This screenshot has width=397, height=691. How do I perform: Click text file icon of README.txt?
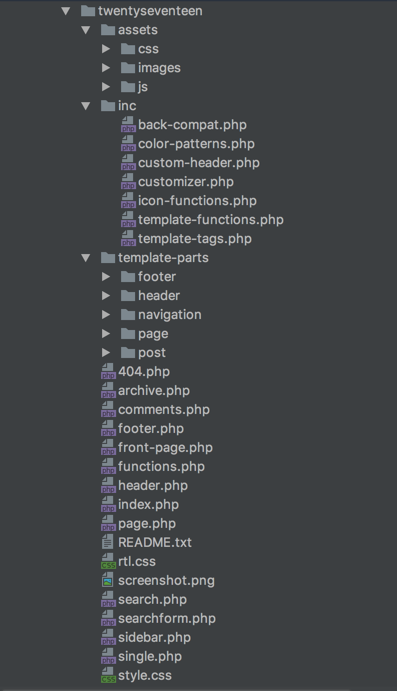[108, 542]
